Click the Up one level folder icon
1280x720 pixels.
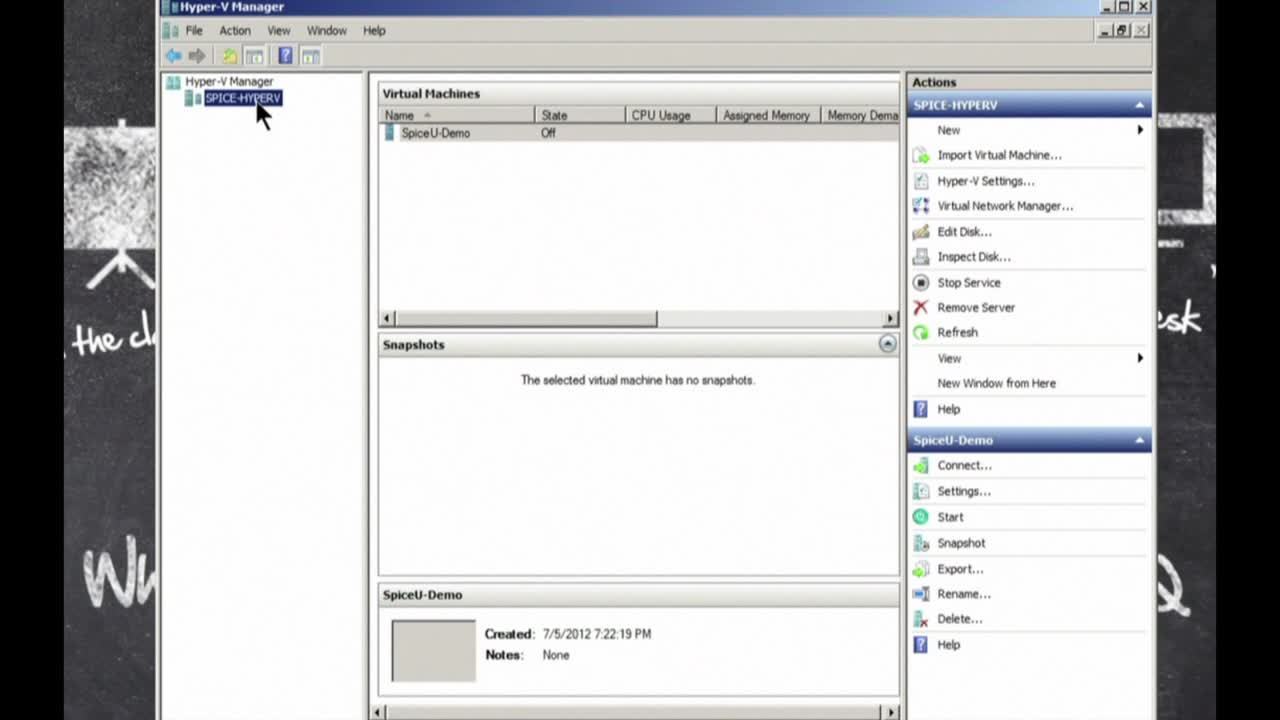(230, 56)
